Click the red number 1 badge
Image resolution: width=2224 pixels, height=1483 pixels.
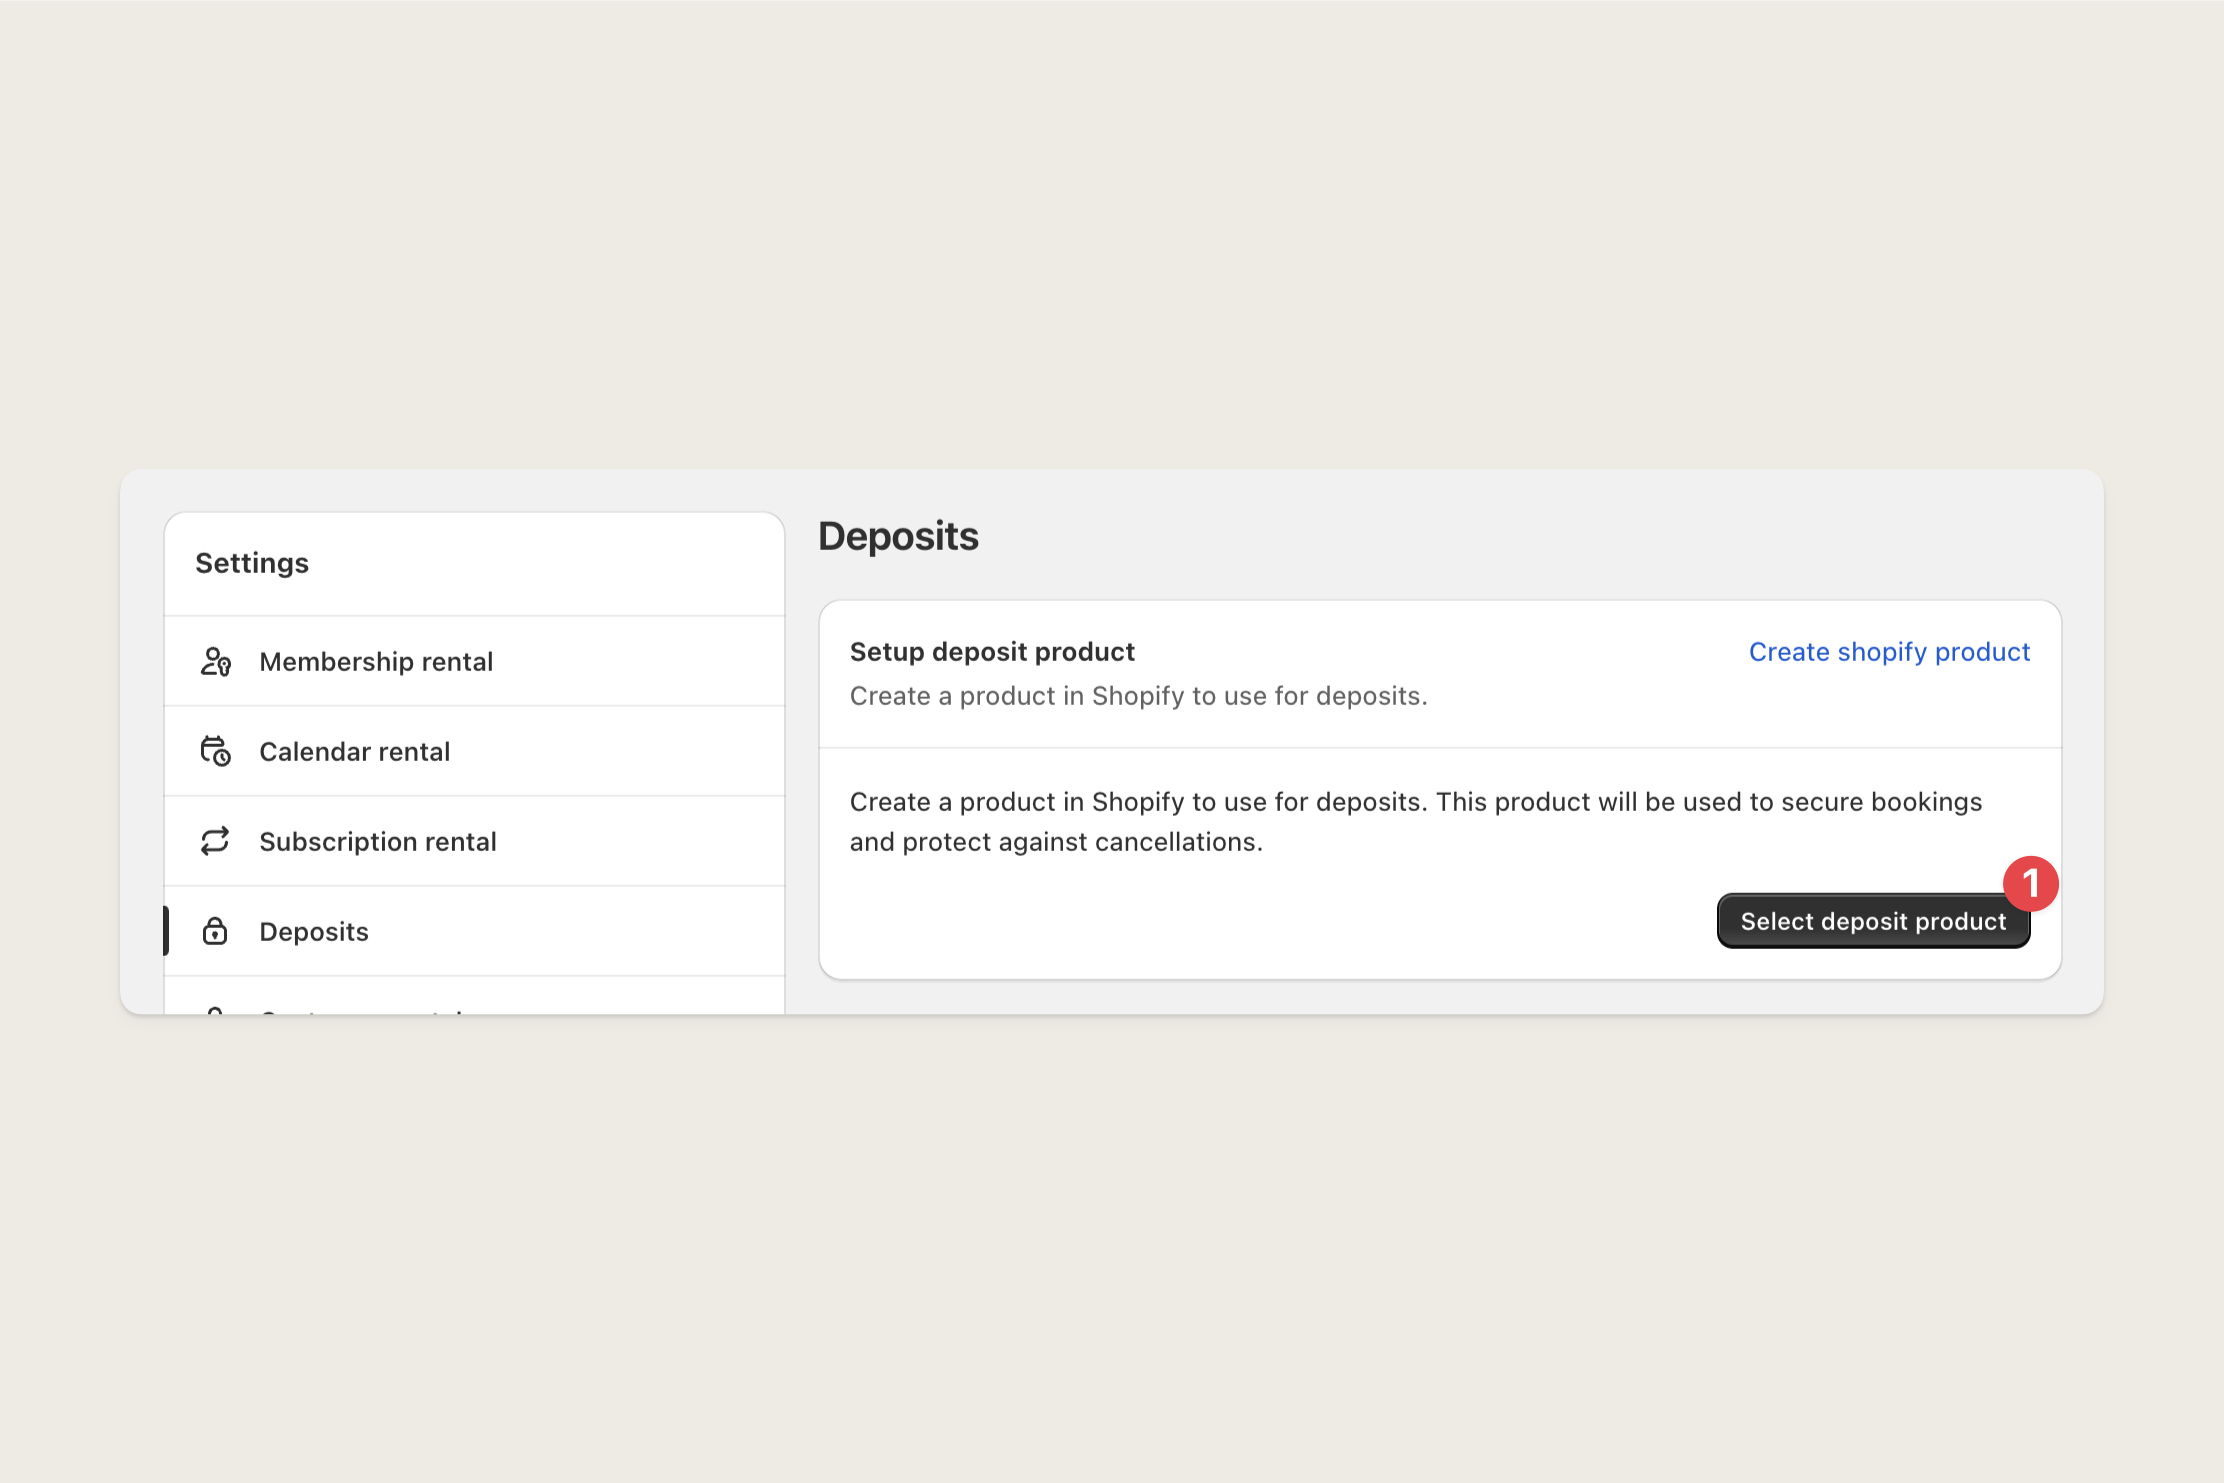coord(2030,883)
